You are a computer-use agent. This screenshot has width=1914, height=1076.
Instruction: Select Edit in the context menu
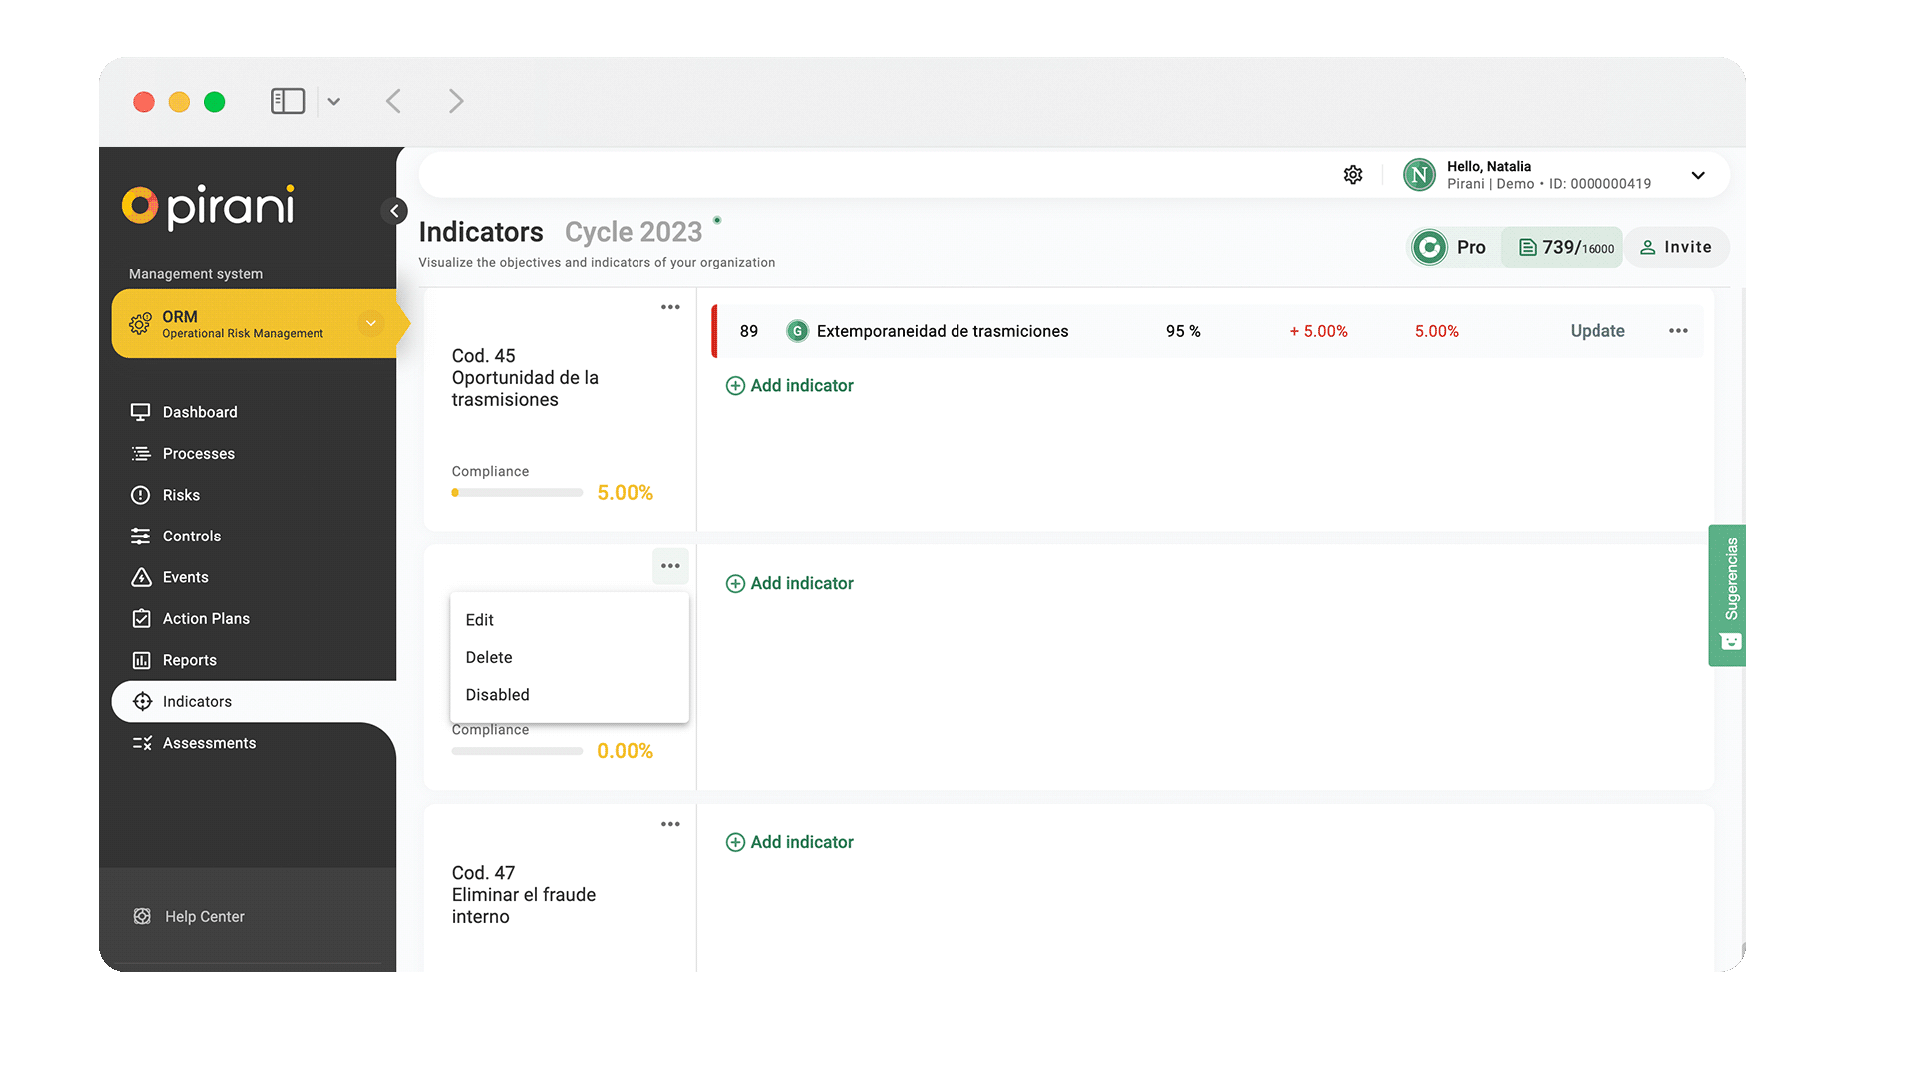coord(479,619)
